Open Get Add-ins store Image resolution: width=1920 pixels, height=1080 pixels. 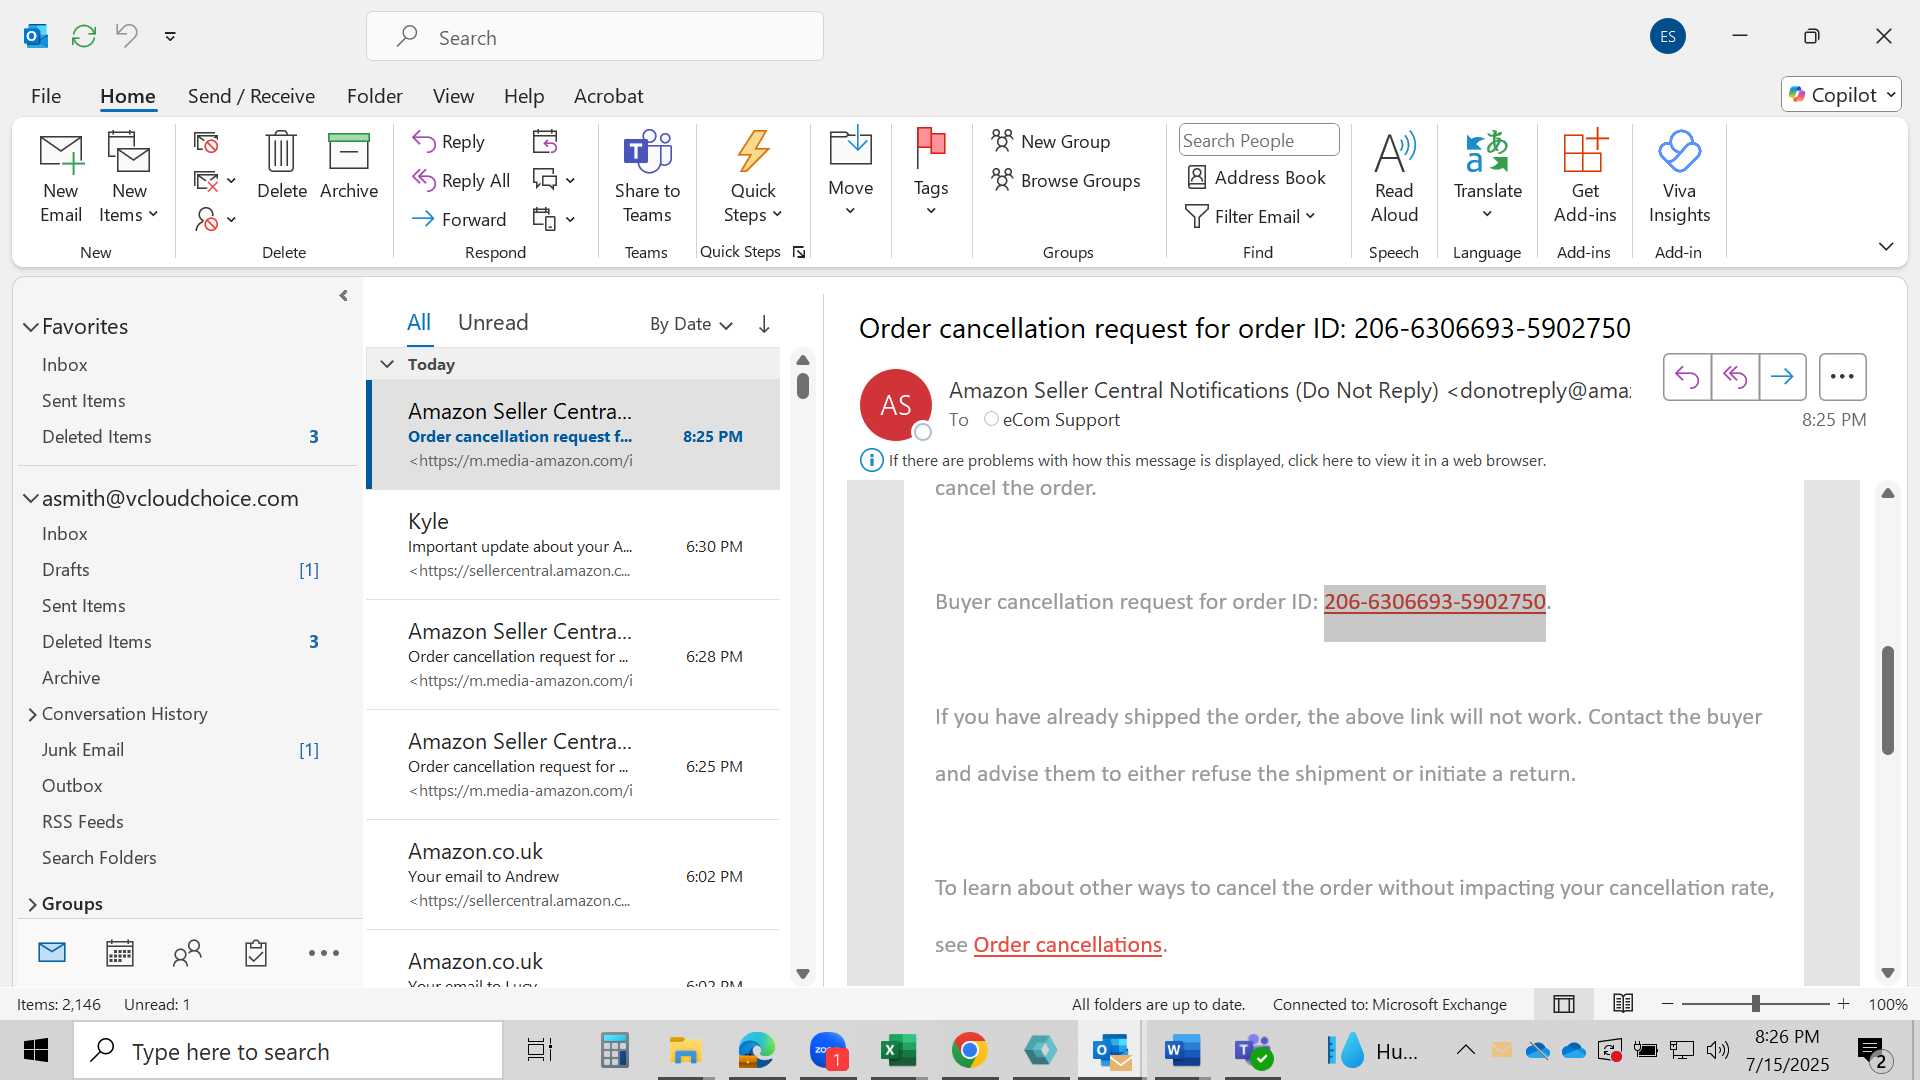1585,178
